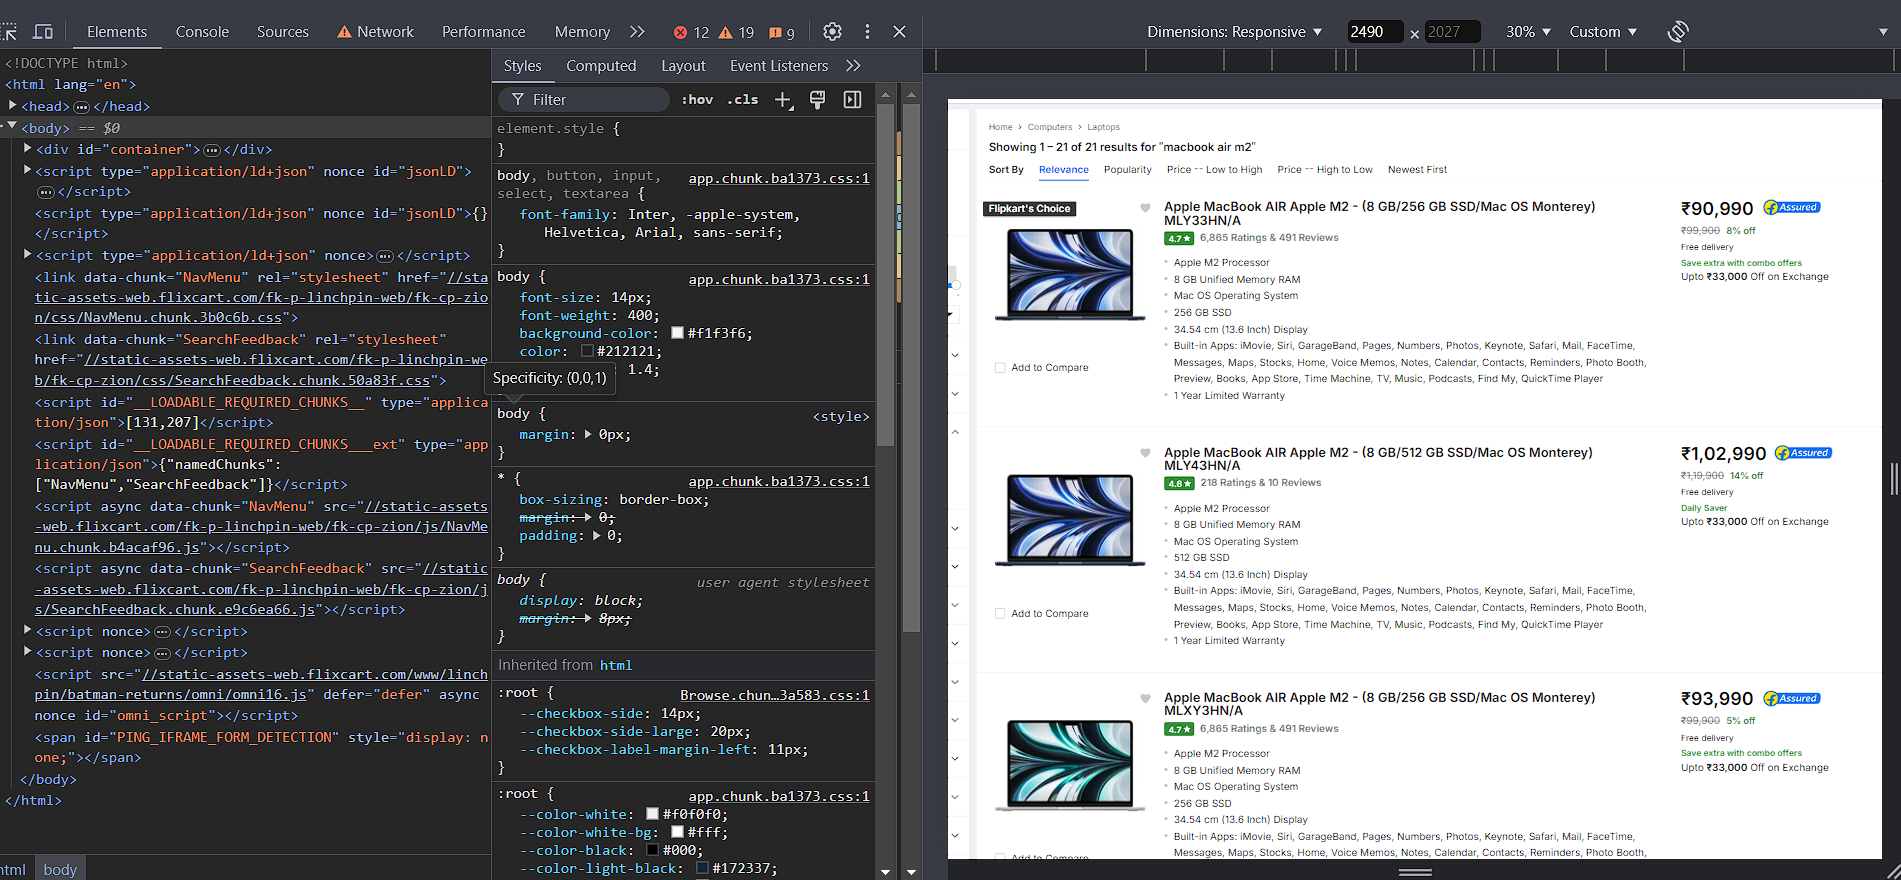This screenshot has height=880, width=1901.
Task: Sort by Price -- High to Low
Action: (1324, 170)
